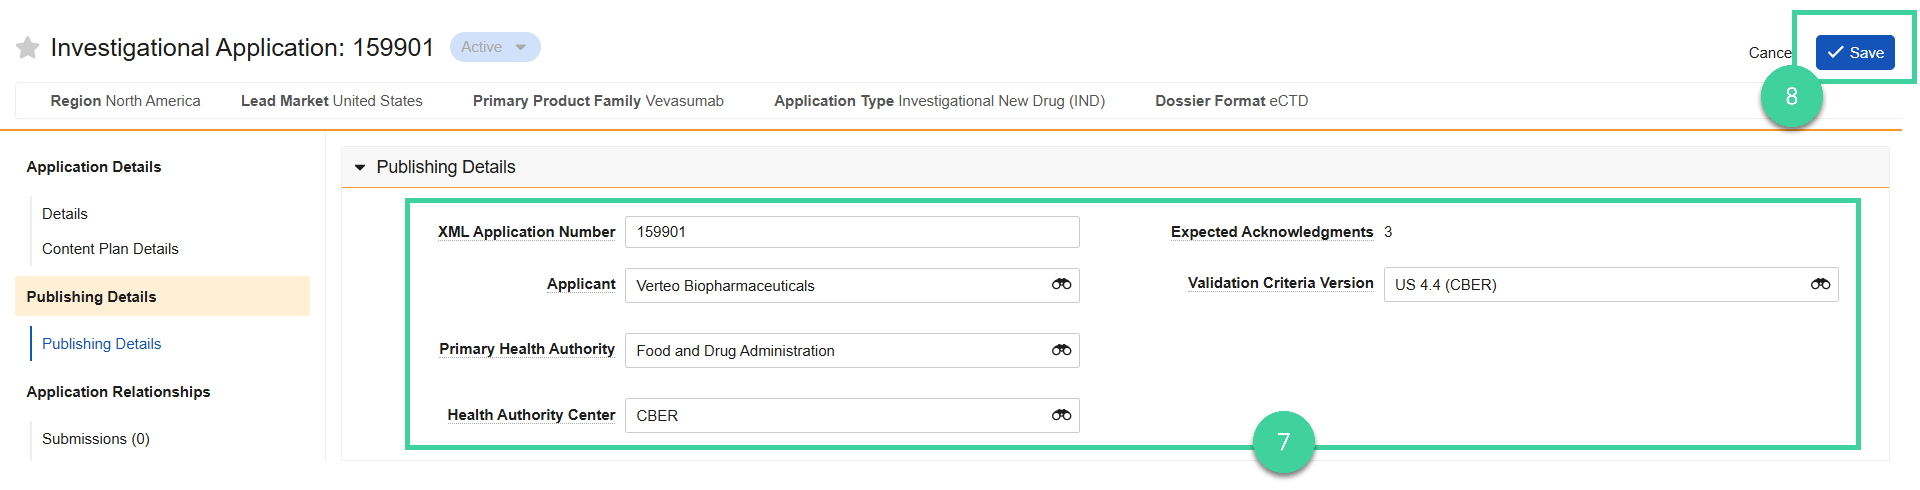Image resolution: width=1920 pixels, height=490 pixels.
Task: Open the Publishing Details sub-link
Action: [x=101, y=344]
